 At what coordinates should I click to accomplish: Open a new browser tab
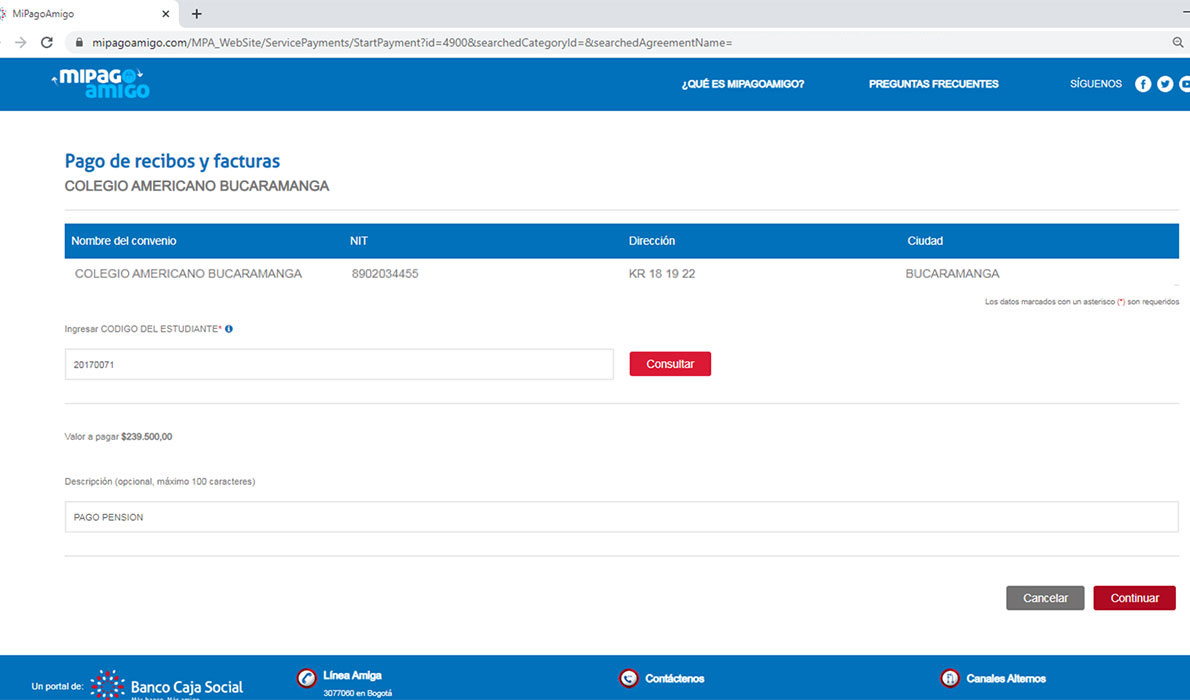coord(197,14)
